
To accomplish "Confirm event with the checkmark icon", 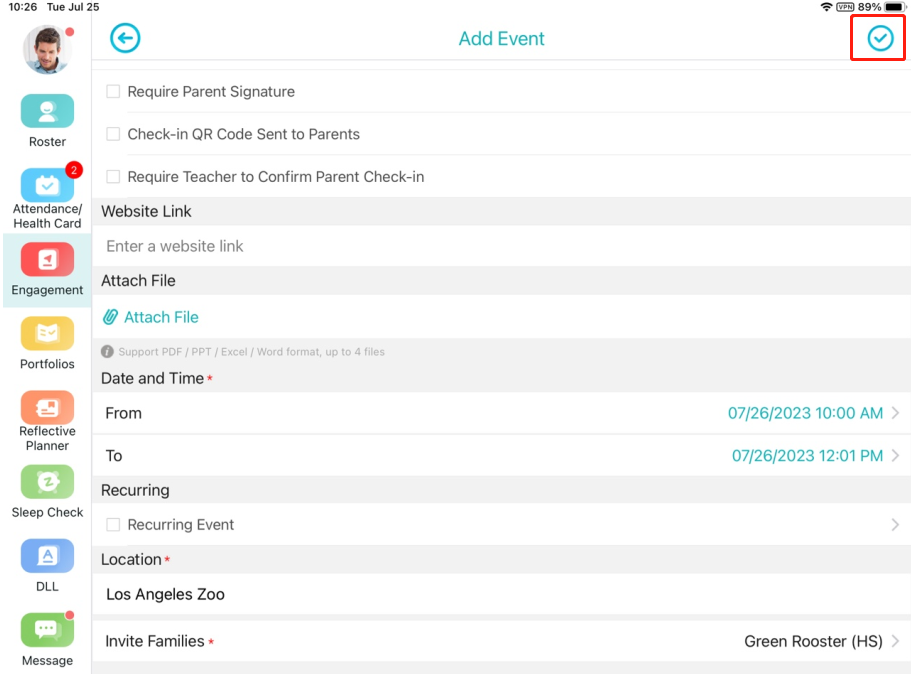I will tap(880, 38).
